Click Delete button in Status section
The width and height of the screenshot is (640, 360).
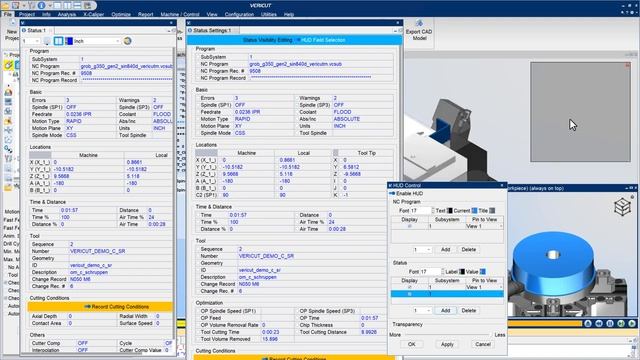click(x=469, y=311)
